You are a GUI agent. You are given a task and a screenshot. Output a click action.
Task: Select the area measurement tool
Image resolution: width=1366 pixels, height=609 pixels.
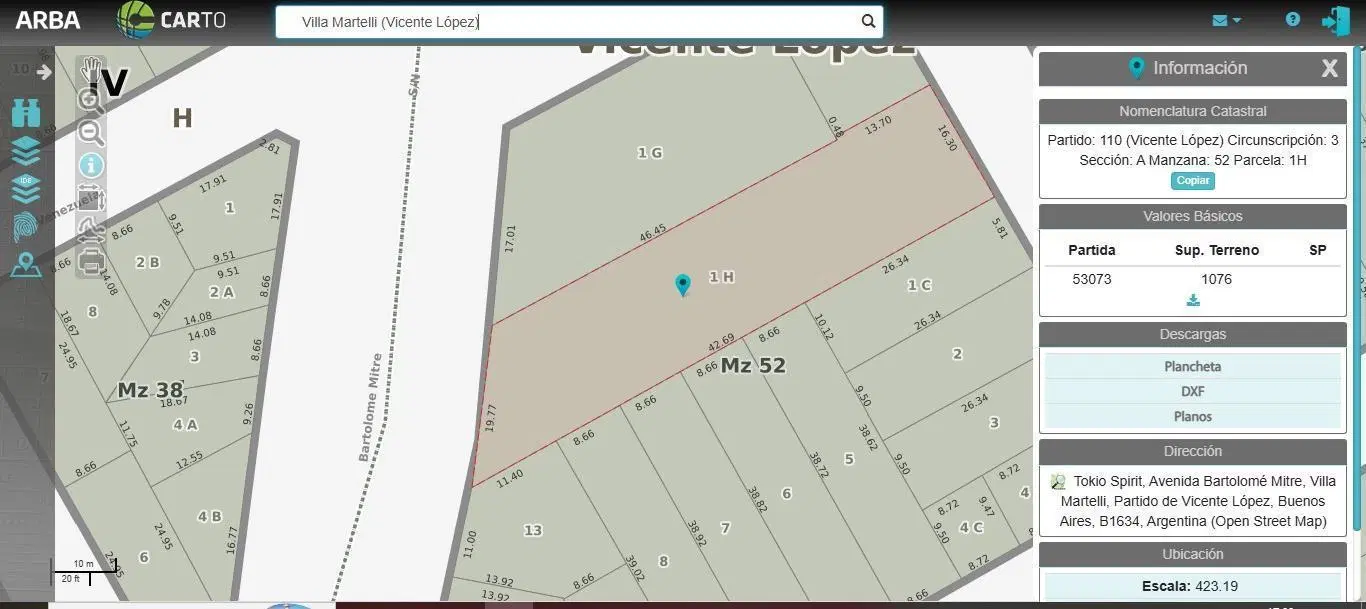[91, 198]
